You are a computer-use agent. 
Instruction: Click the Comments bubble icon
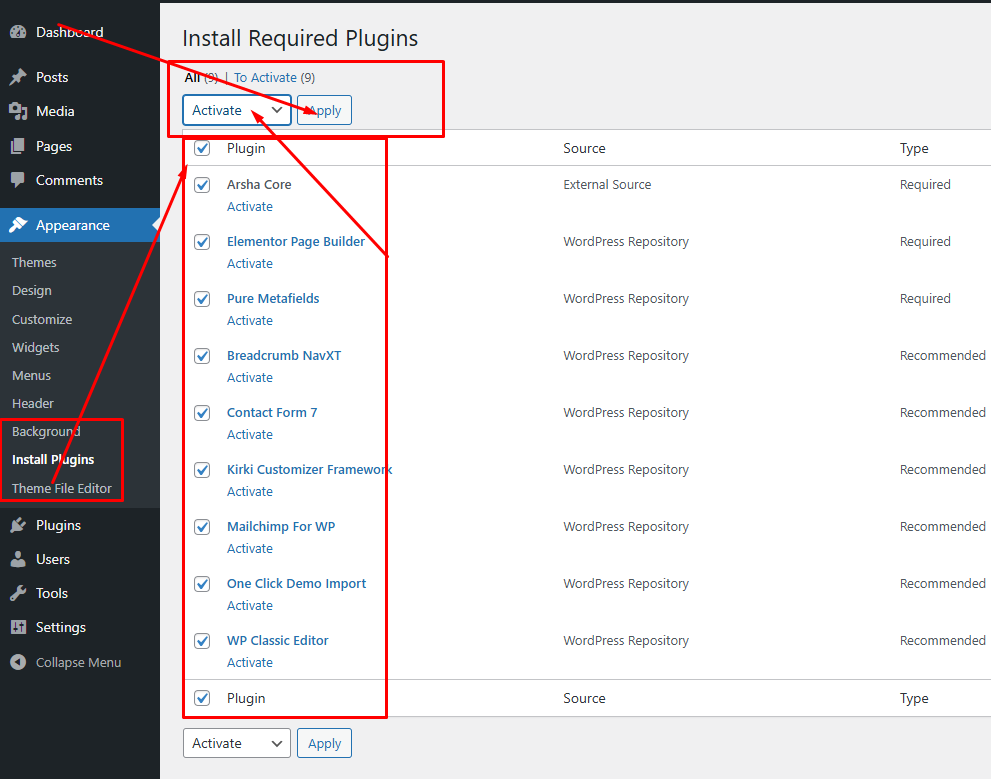coord(18,180)
